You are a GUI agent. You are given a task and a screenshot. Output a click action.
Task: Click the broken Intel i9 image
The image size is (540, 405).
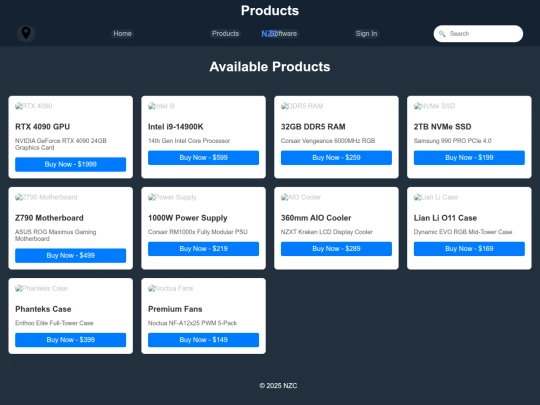point(161,106)
